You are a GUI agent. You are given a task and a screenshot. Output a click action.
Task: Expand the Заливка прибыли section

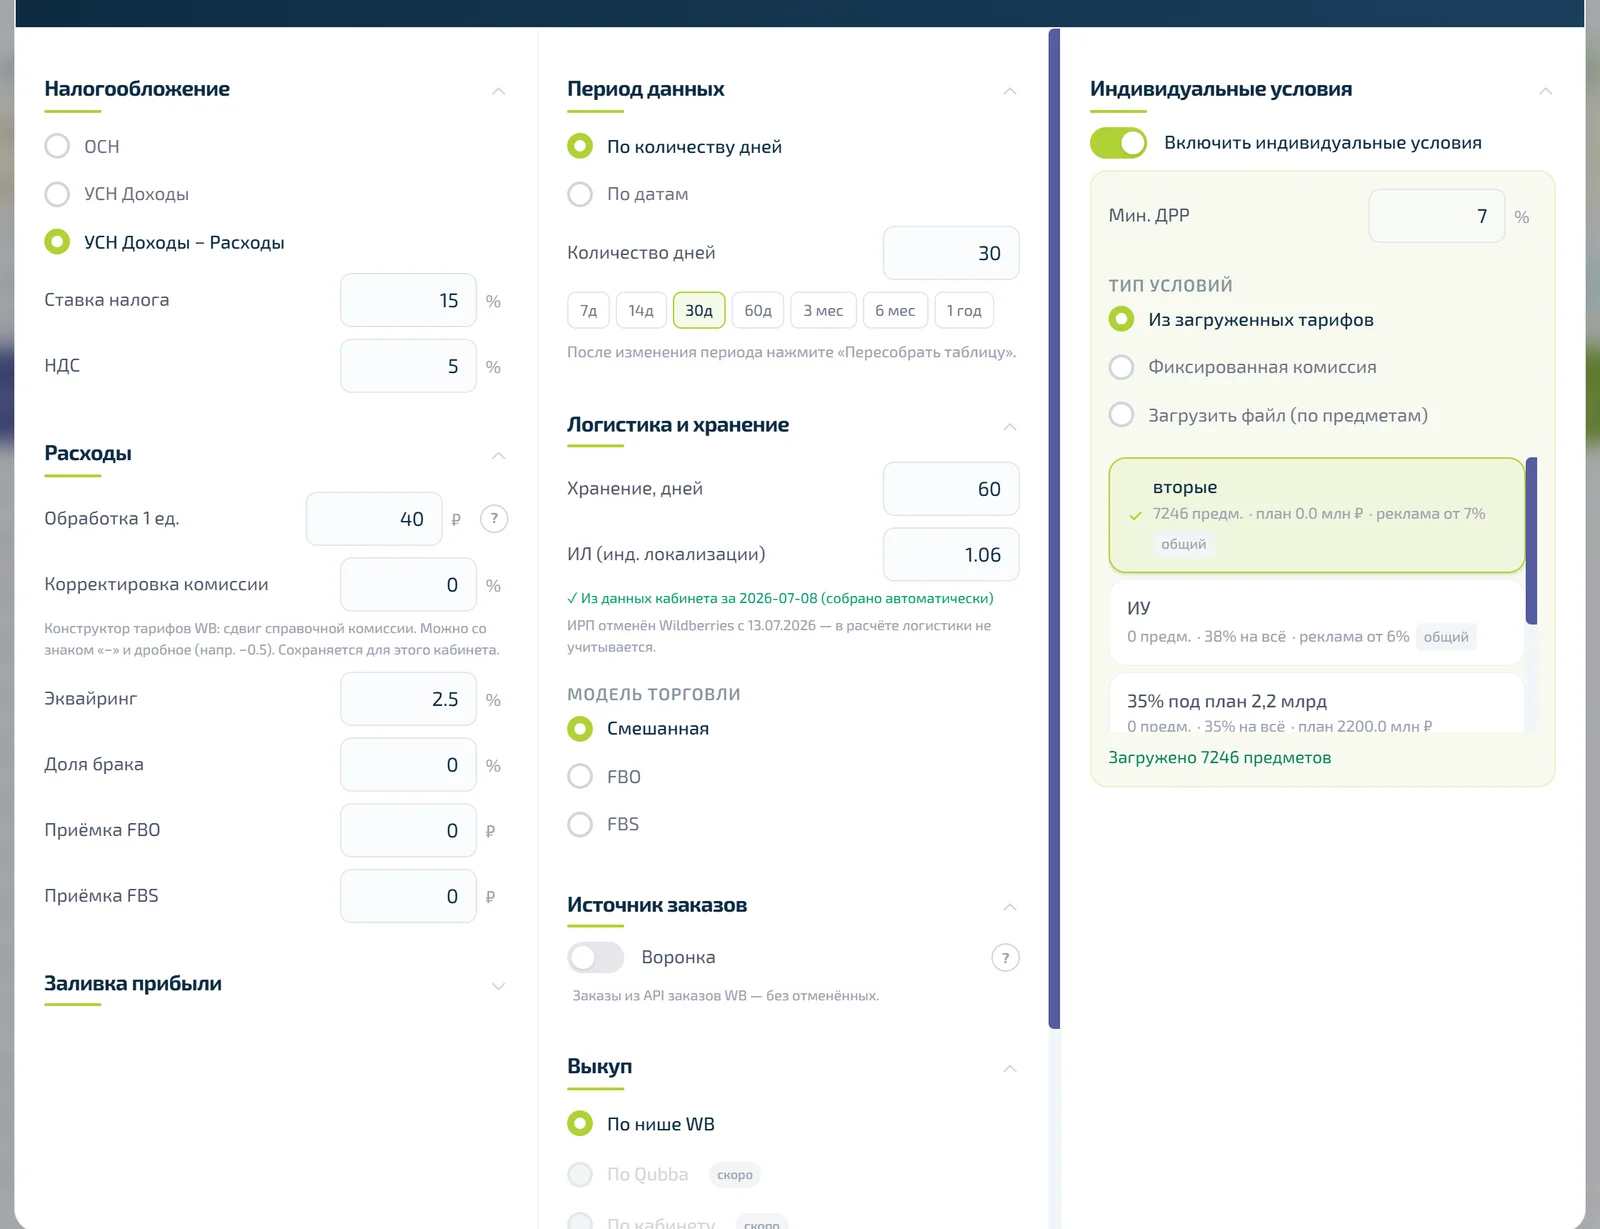(x=498, y=986)
